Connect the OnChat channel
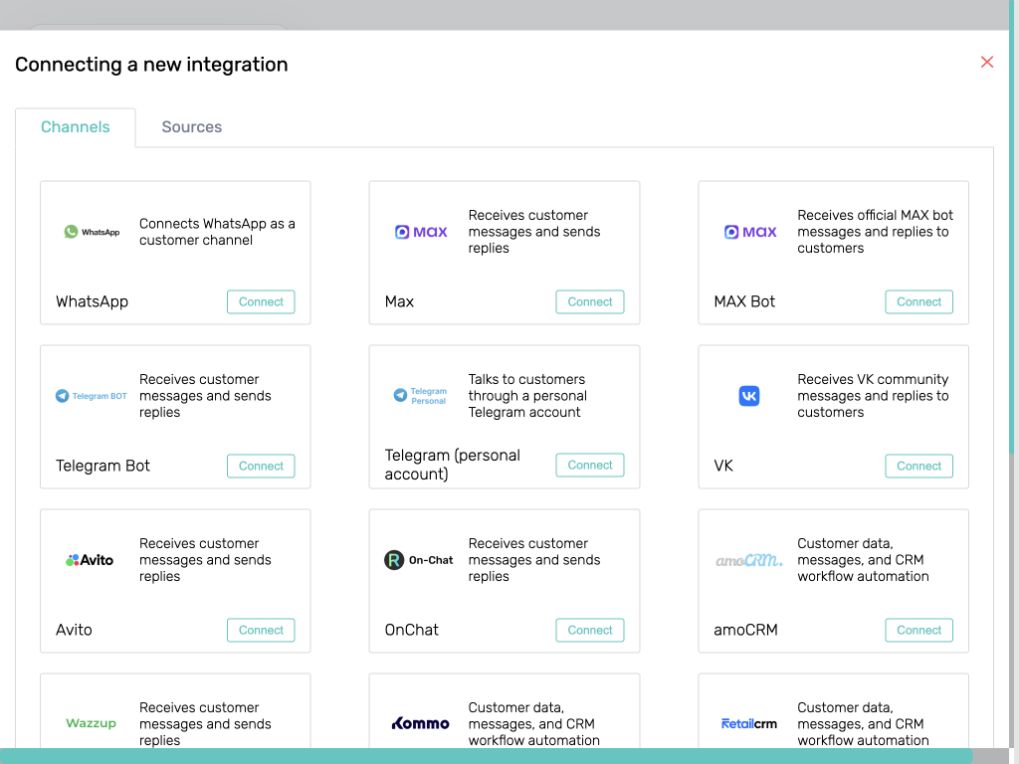The height and width of the screenshot is (764, 1019). (x=589, y=630)
